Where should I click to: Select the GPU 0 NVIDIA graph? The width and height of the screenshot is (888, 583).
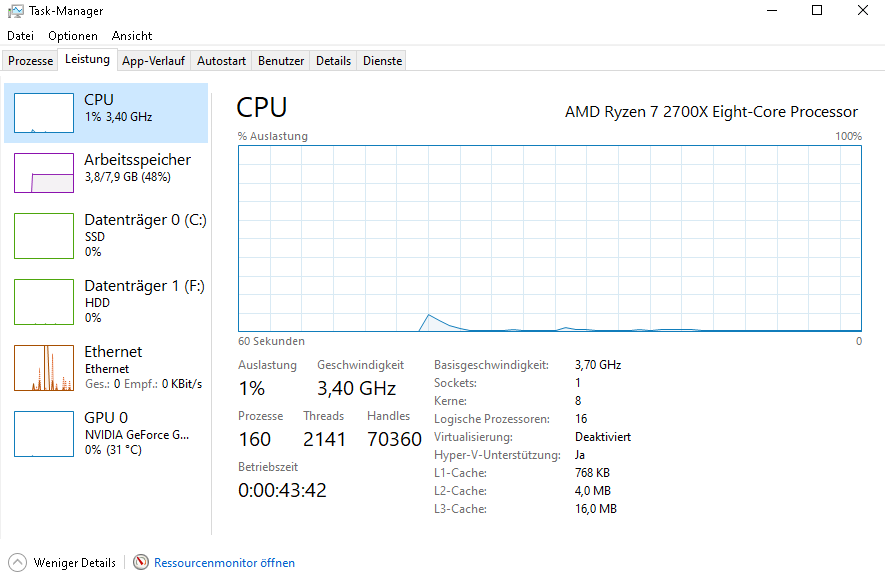pos(44,434)
